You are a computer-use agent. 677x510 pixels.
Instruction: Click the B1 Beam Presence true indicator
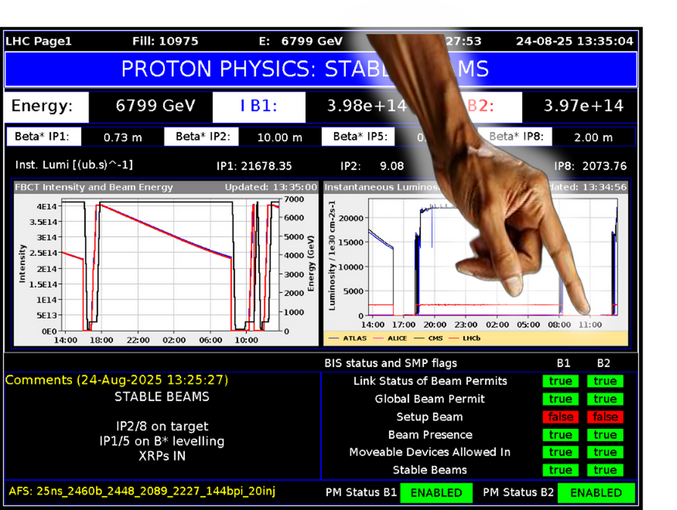(x=560, y=435)
